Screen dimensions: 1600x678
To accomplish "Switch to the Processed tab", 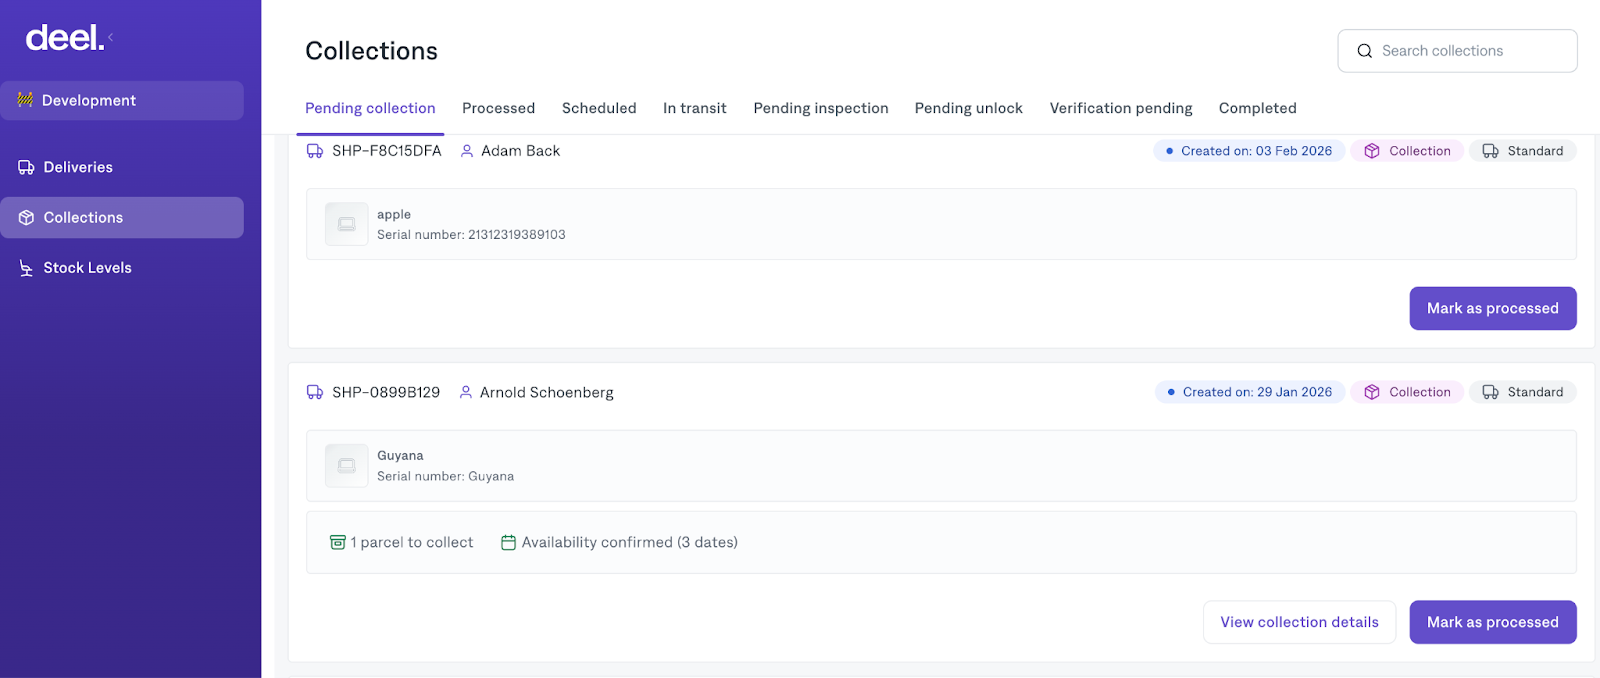I will coord(498,108).
